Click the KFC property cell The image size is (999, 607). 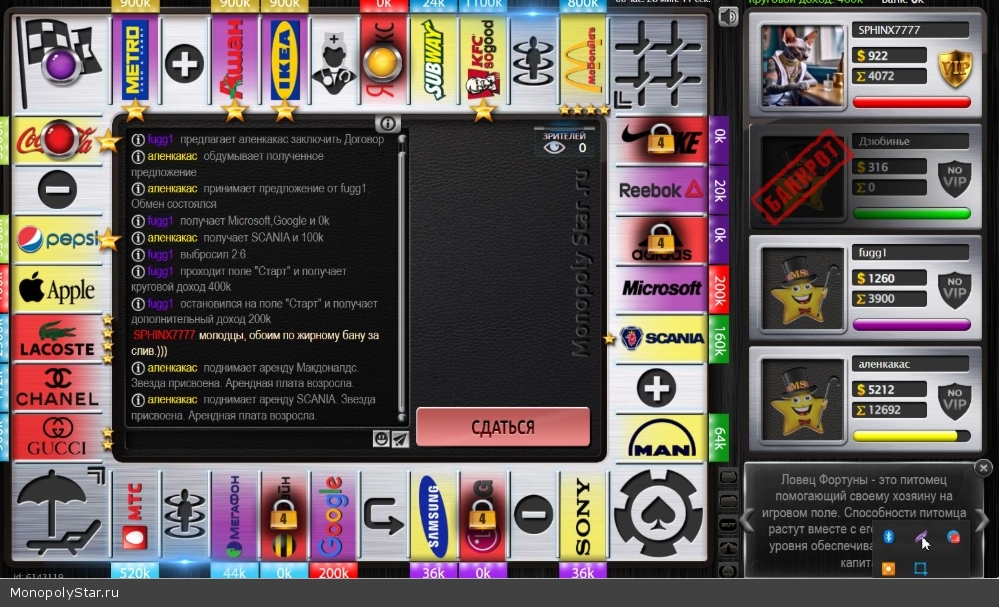pyautogui.click(x=483, y=61)
